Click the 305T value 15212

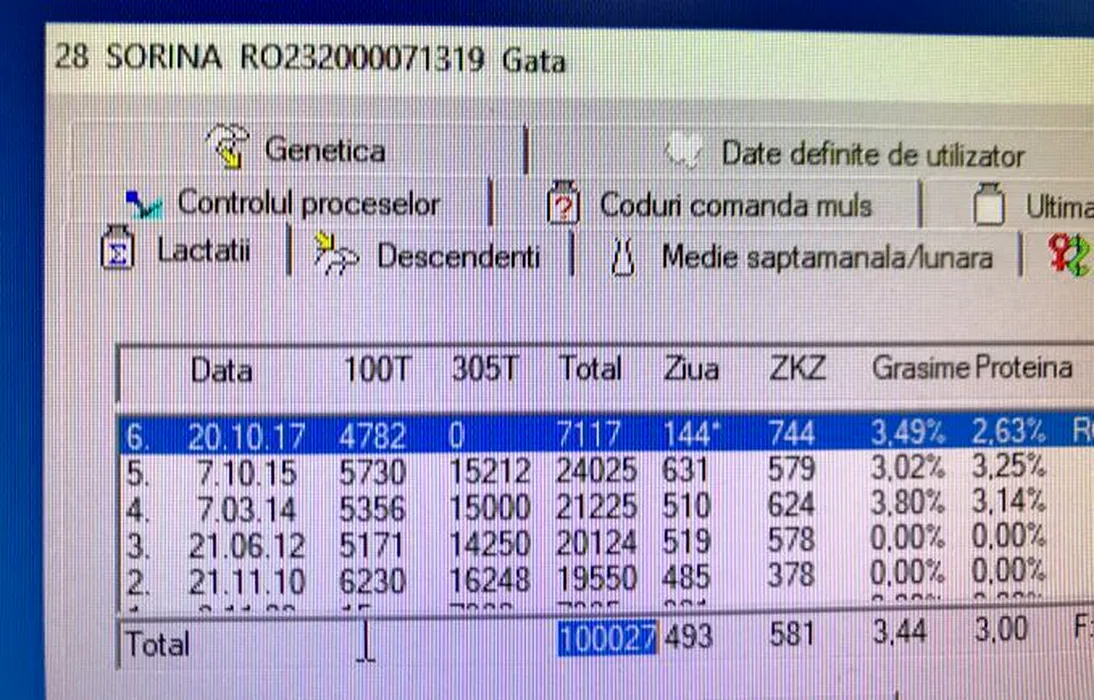pos(490,472)
